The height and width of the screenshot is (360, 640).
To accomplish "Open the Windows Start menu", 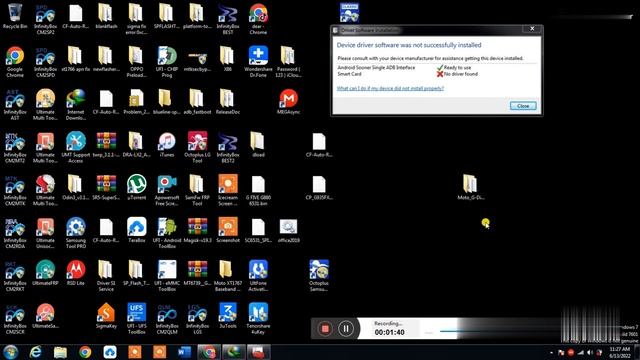I will point(10,352).
